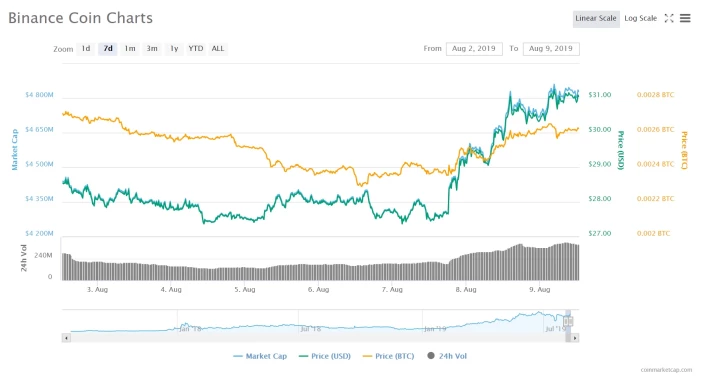
Task: Edit the To date field
Action: point(551,48)
